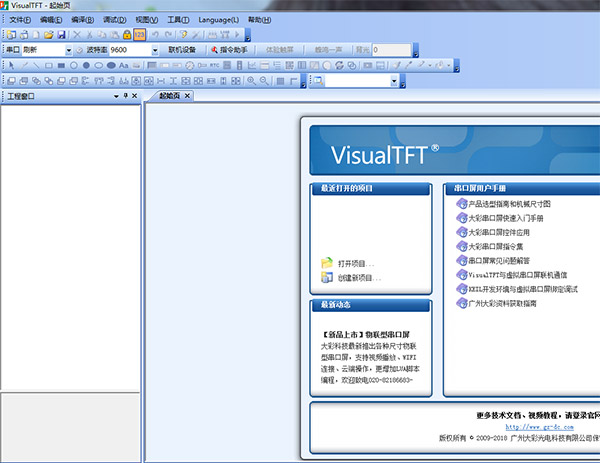Open the Language menu
Image resolution: width=600 pixels, height=463 pixels.
(x=218, y=20)
